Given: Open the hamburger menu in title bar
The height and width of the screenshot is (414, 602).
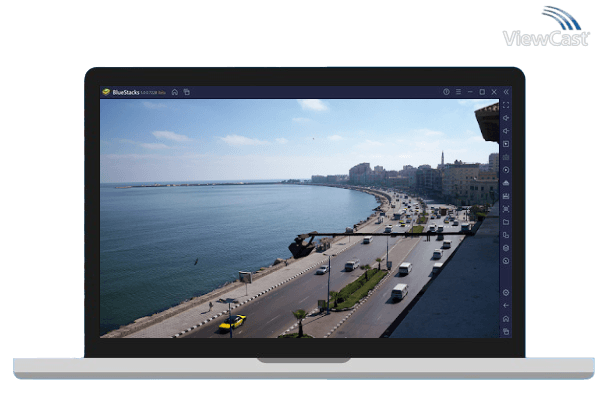Looking at the screenshot, I should (458, 92).
